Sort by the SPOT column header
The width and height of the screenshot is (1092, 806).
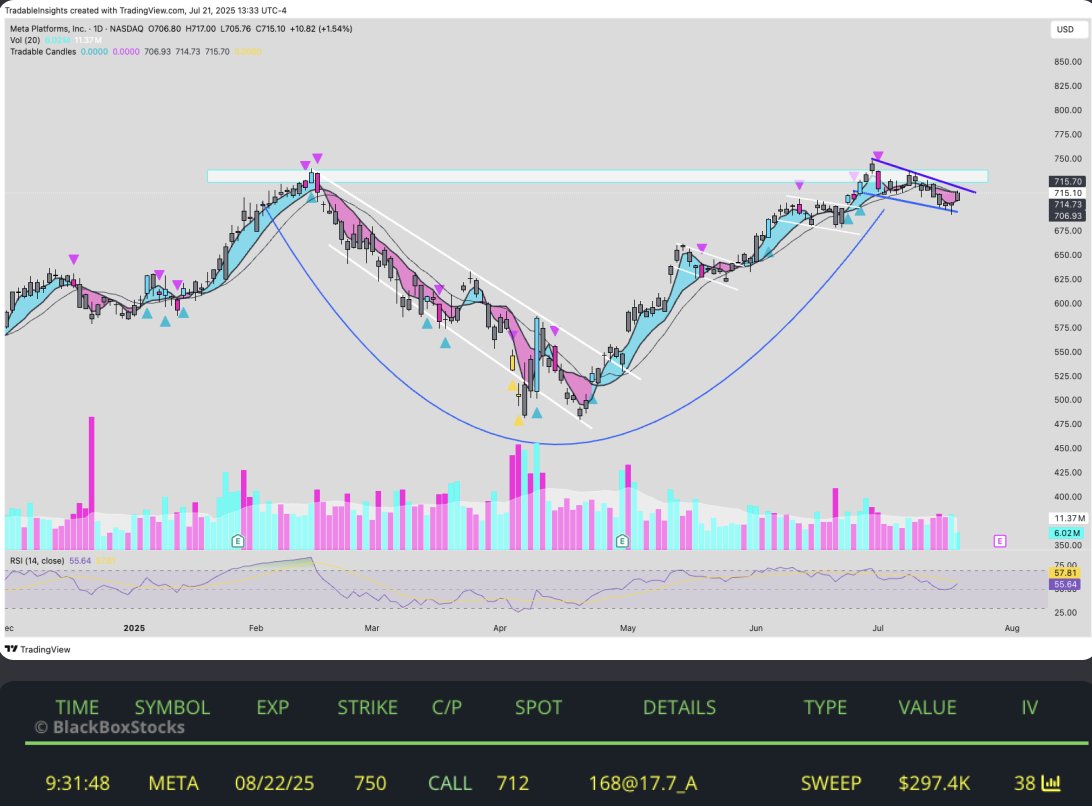click(538, 707)
